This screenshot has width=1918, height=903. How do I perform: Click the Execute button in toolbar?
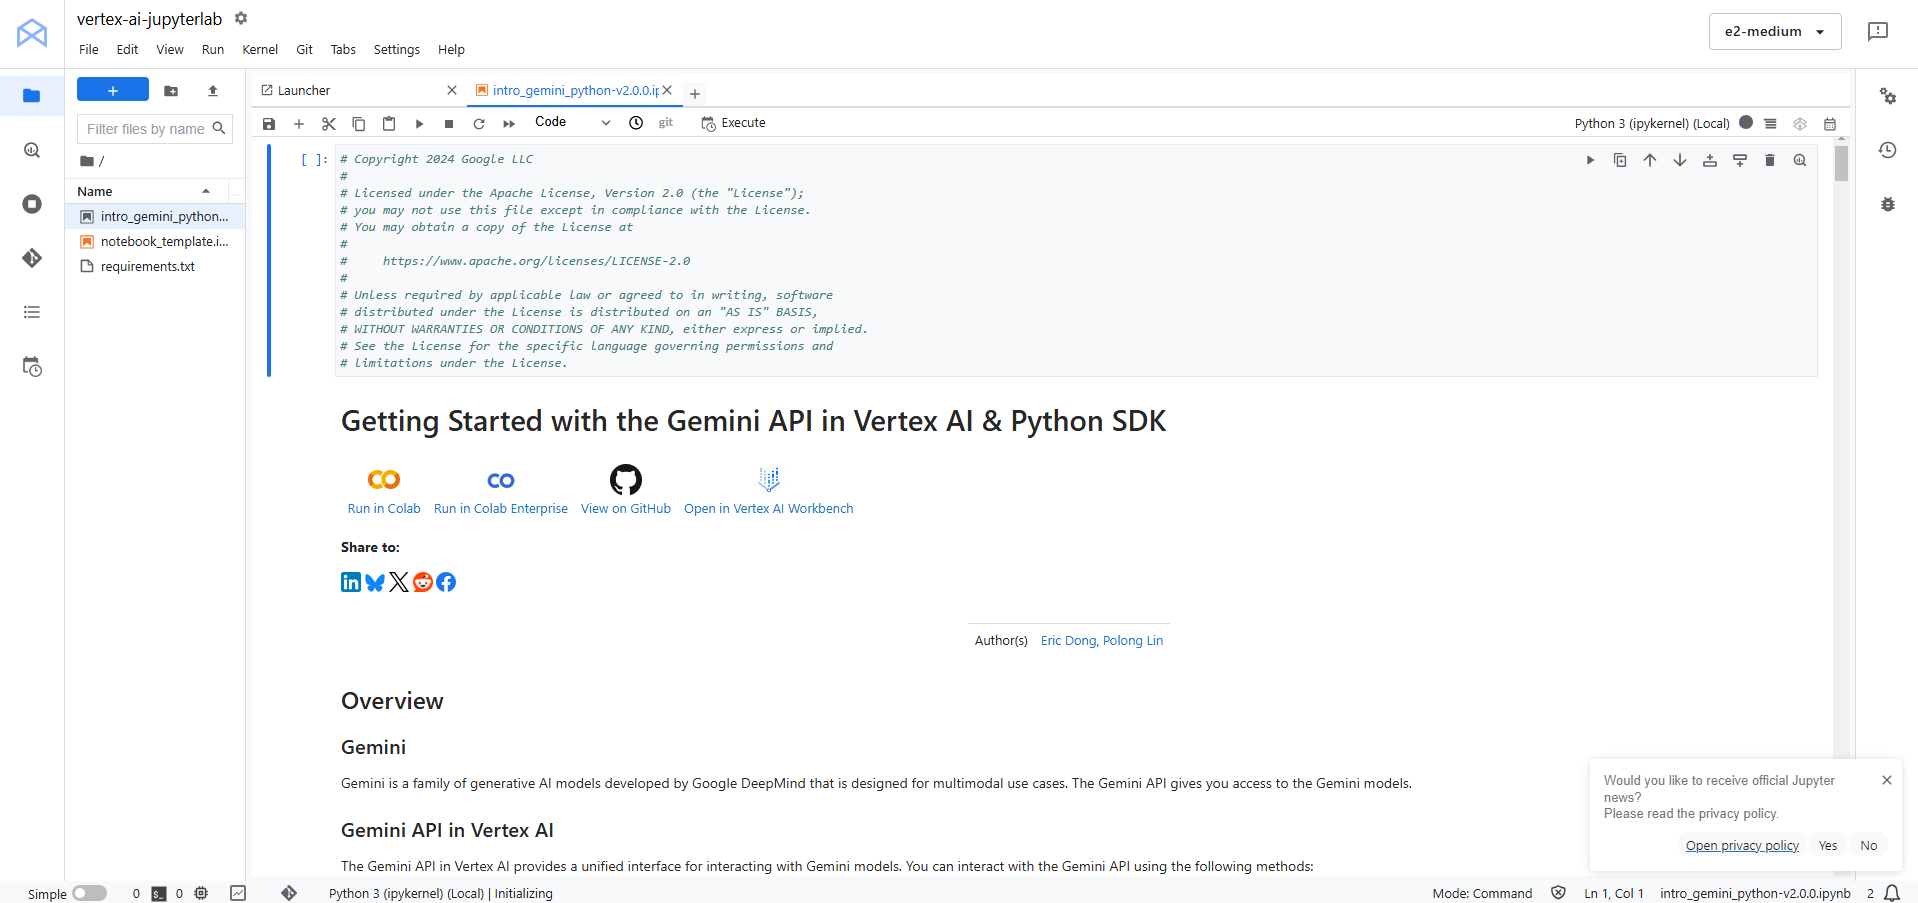[733, 123]
